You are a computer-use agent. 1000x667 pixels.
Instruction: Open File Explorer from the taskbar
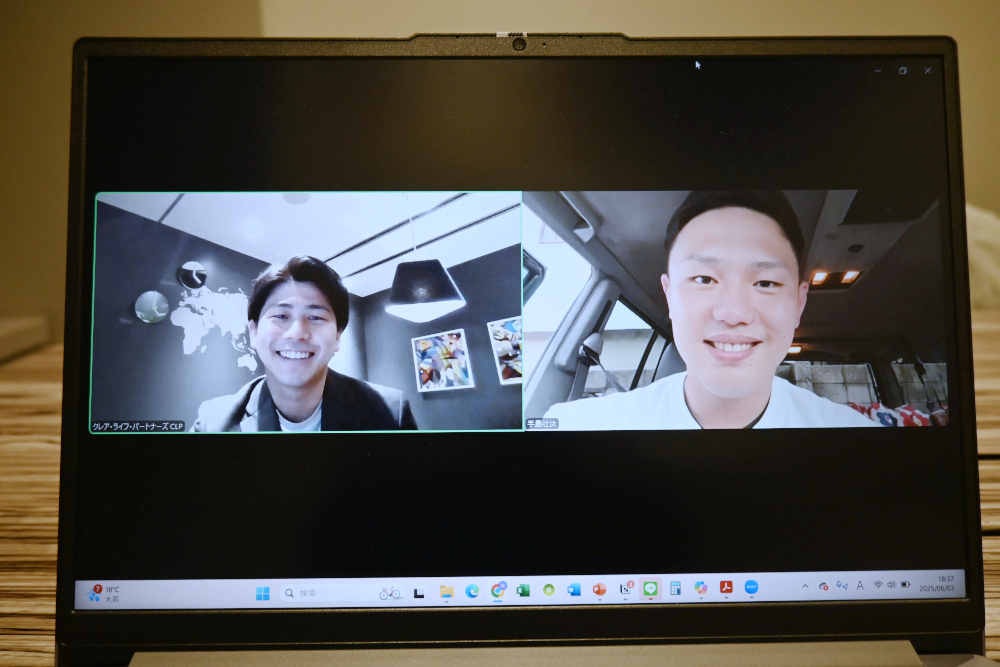446,592
